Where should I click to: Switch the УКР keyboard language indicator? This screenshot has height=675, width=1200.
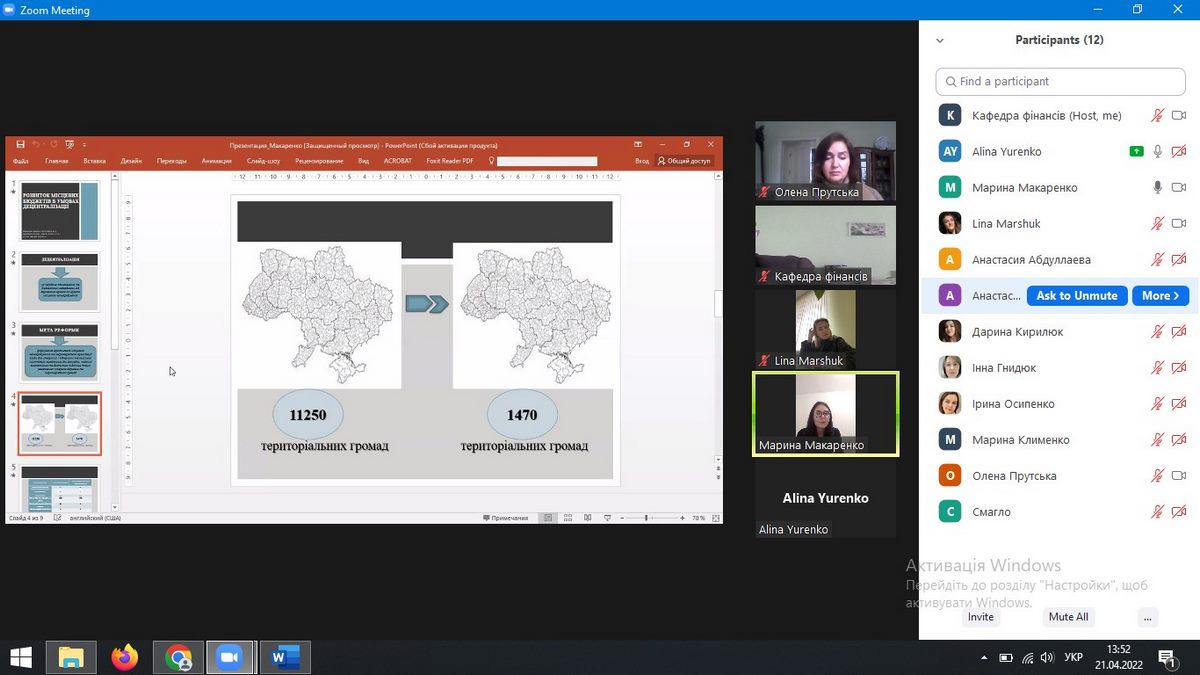pyautogui.click(x=1073, y=658)
